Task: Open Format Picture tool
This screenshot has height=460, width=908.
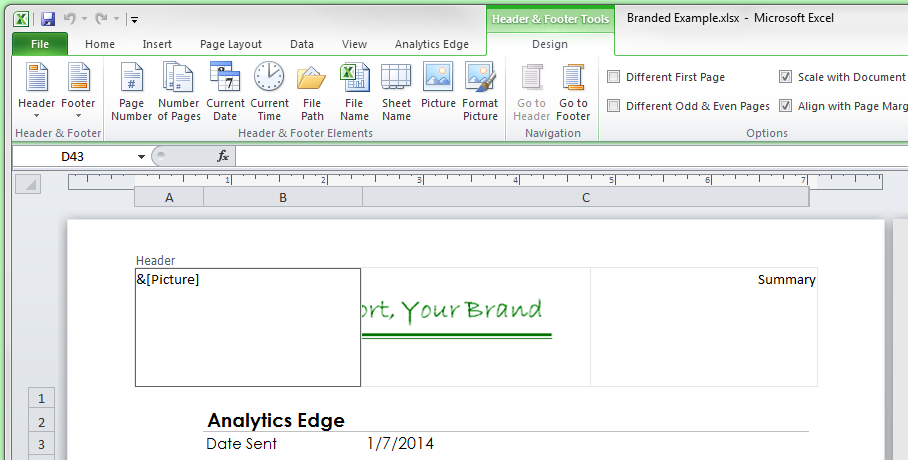Action: click(x=480, y=91)
